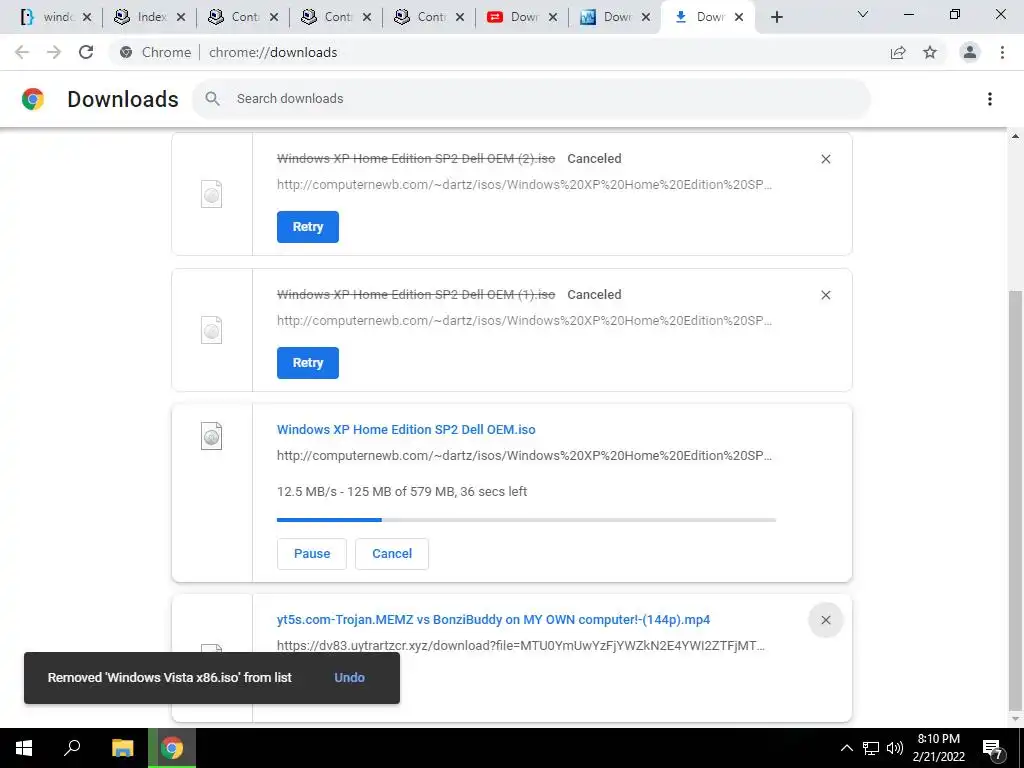Bookmark this page with the star
Image resolution: width=1024 pixels, height=768 pixels.
[930, 52]
